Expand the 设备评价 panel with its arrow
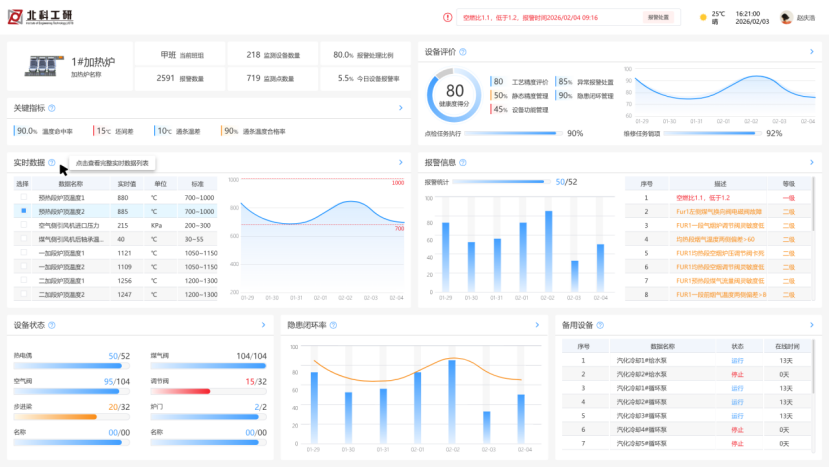This screenshot has height=467, width=830. (x=811, y=52)
